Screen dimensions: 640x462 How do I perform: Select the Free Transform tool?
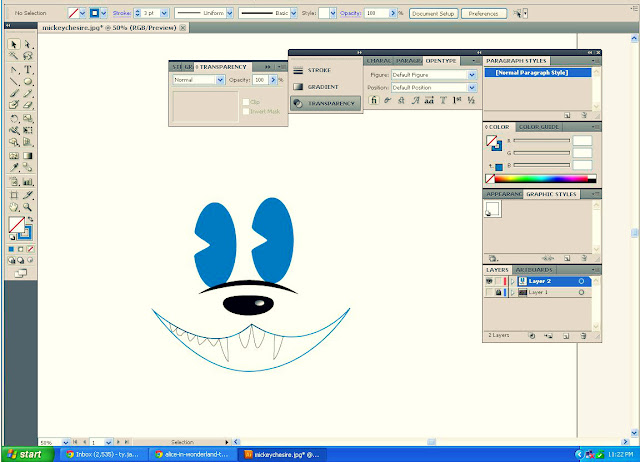[27, 131]
